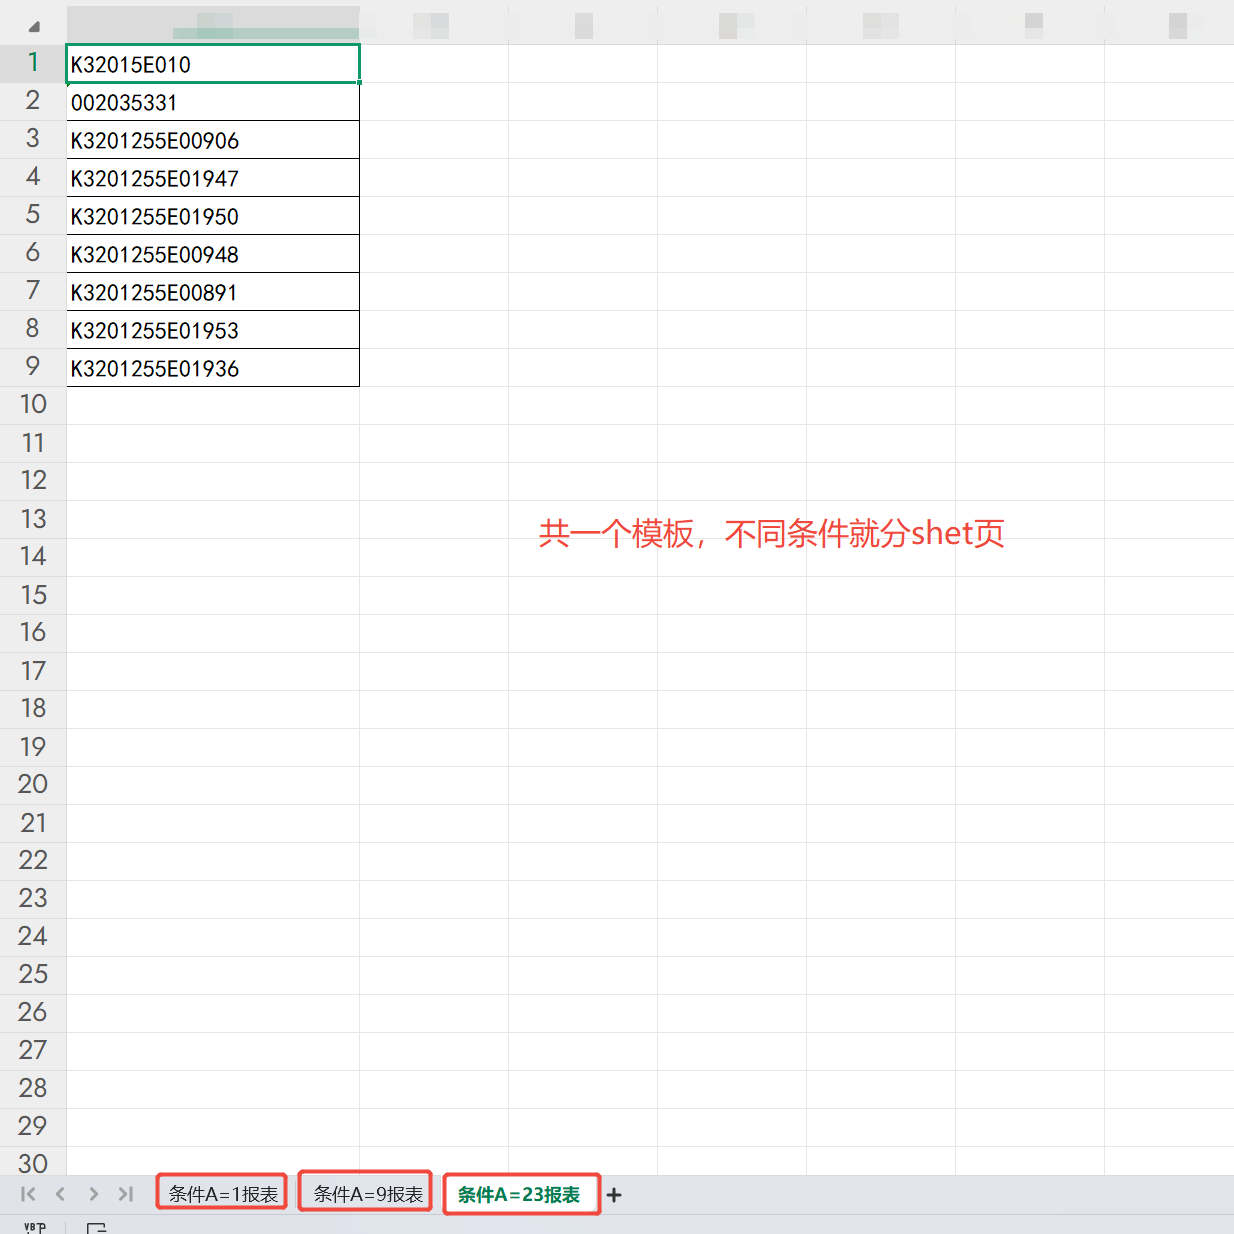Select cell containing K3201255E01947

pyautogui.click(x=213, y=178)
